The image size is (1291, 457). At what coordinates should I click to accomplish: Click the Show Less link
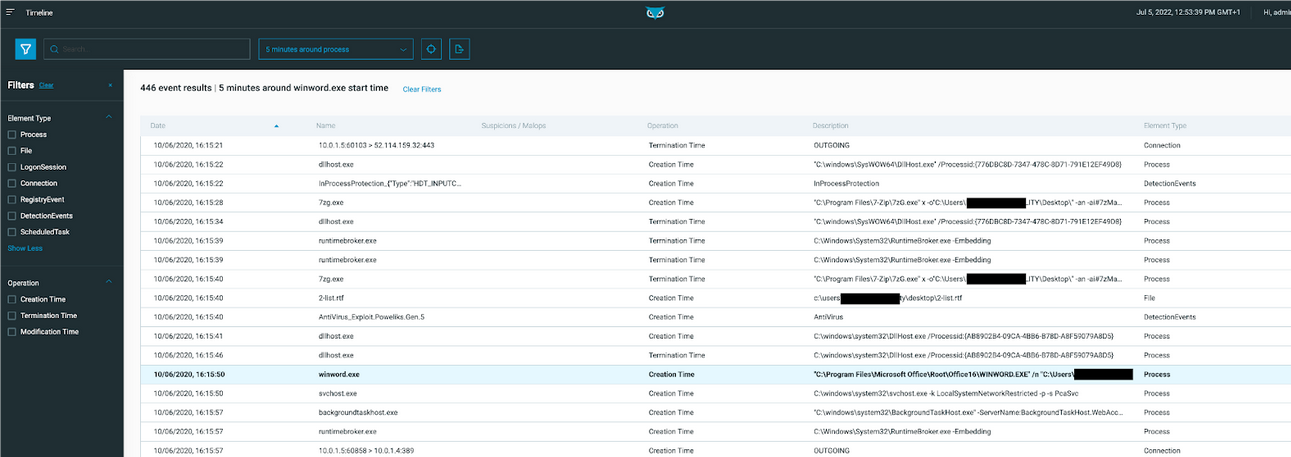[24, 248]
